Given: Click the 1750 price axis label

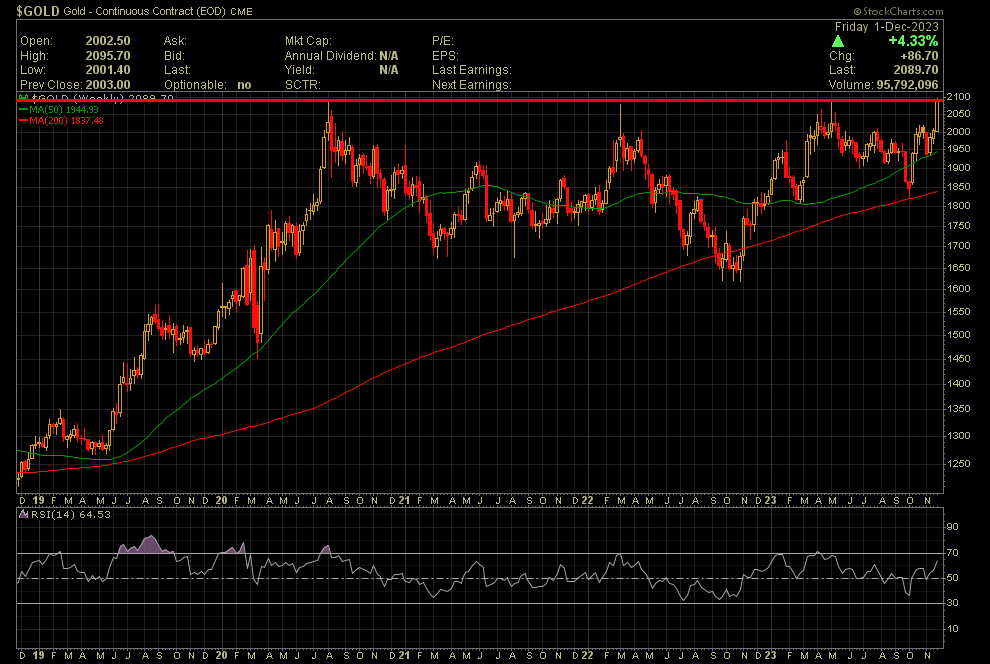Looking at the screenshot, I should coord(958,225).
